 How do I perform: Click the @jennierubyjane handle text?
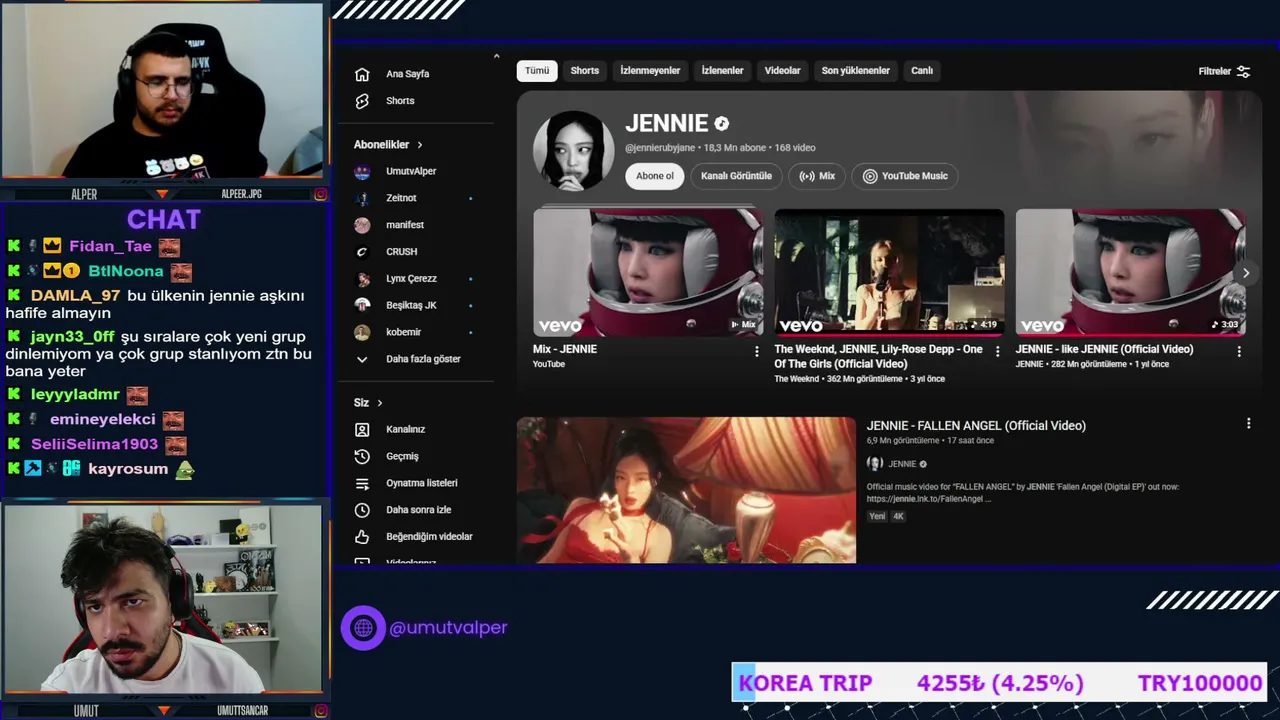pos(660,148)
